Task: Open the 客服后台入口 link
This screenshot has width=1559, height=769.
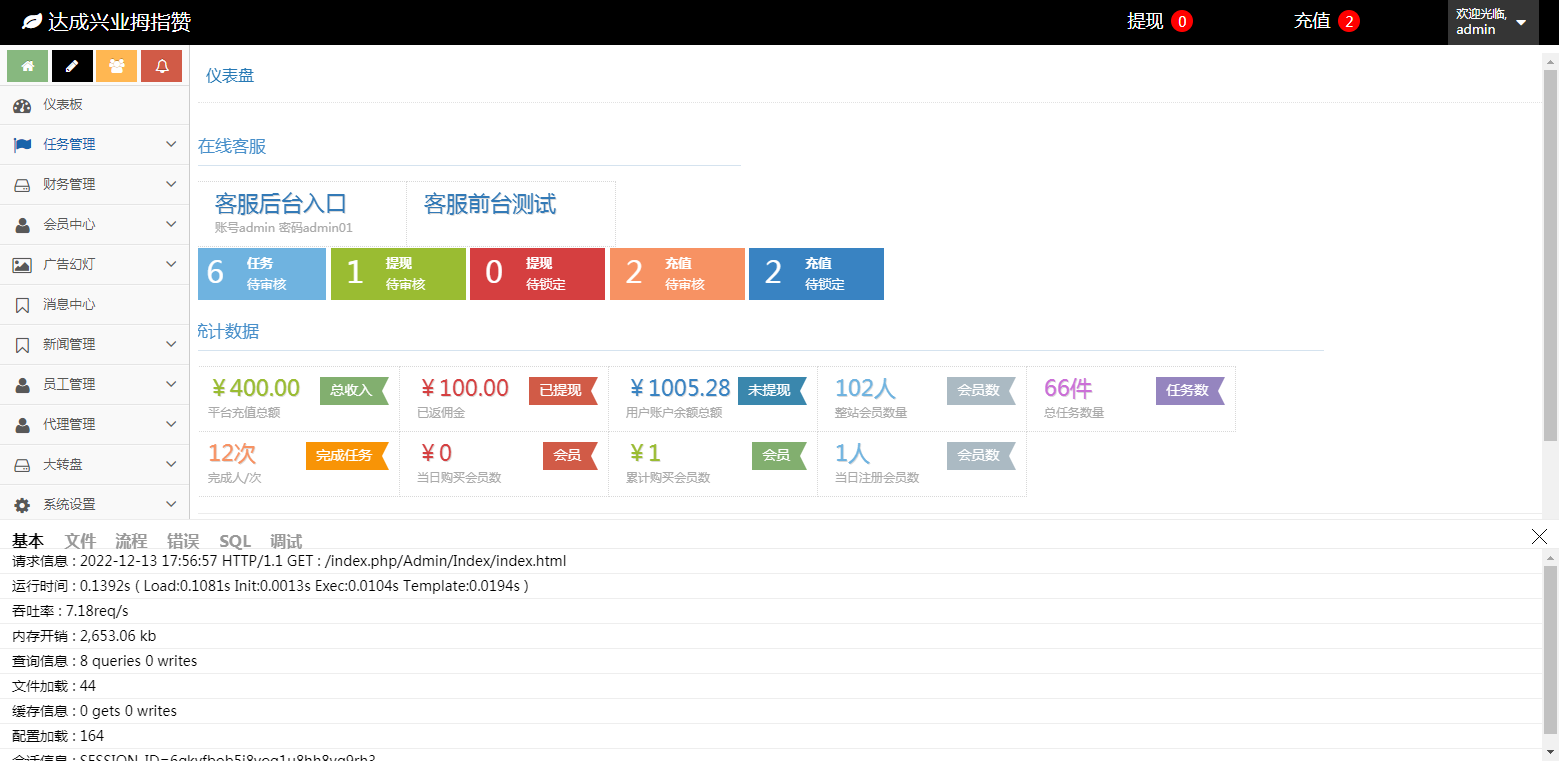Action: click(x=281, y=204)
